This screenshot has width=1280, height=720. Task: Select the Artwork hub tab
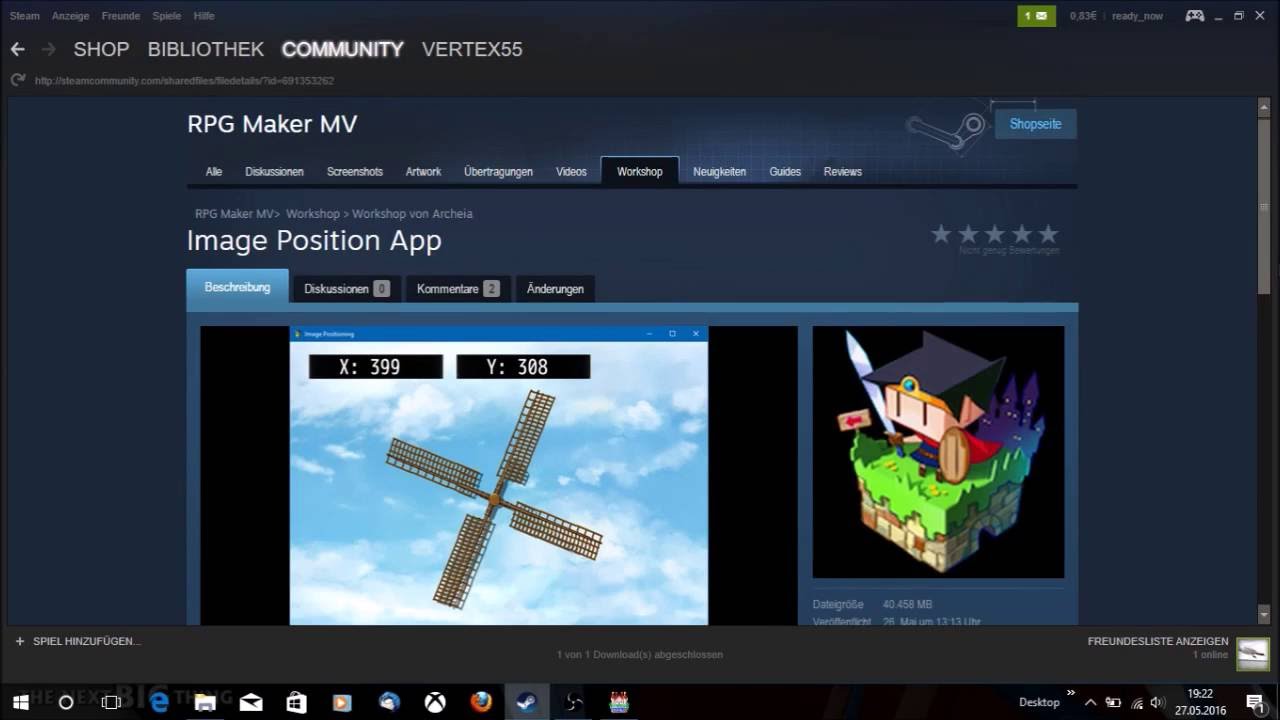coord(423,172)
